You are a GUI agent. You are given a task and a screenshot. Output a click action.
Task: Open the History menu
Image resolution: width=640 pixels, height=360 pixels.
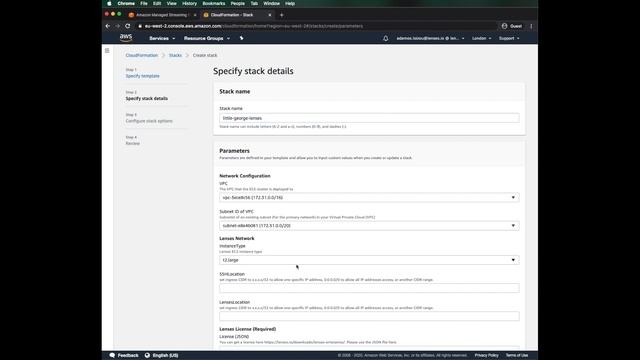189,3
